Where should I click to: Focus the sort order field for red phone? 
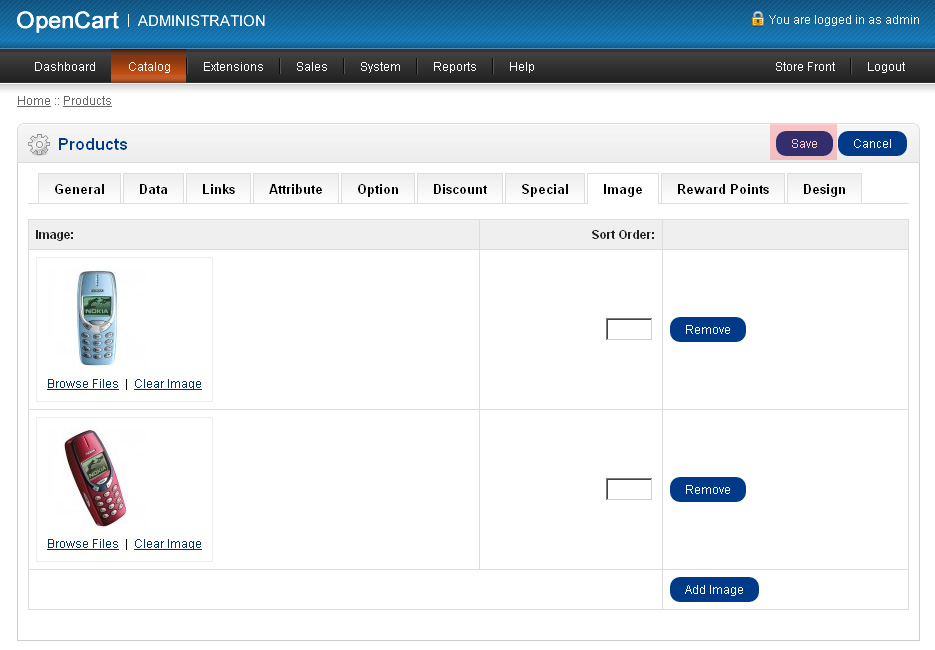(629, 490)
